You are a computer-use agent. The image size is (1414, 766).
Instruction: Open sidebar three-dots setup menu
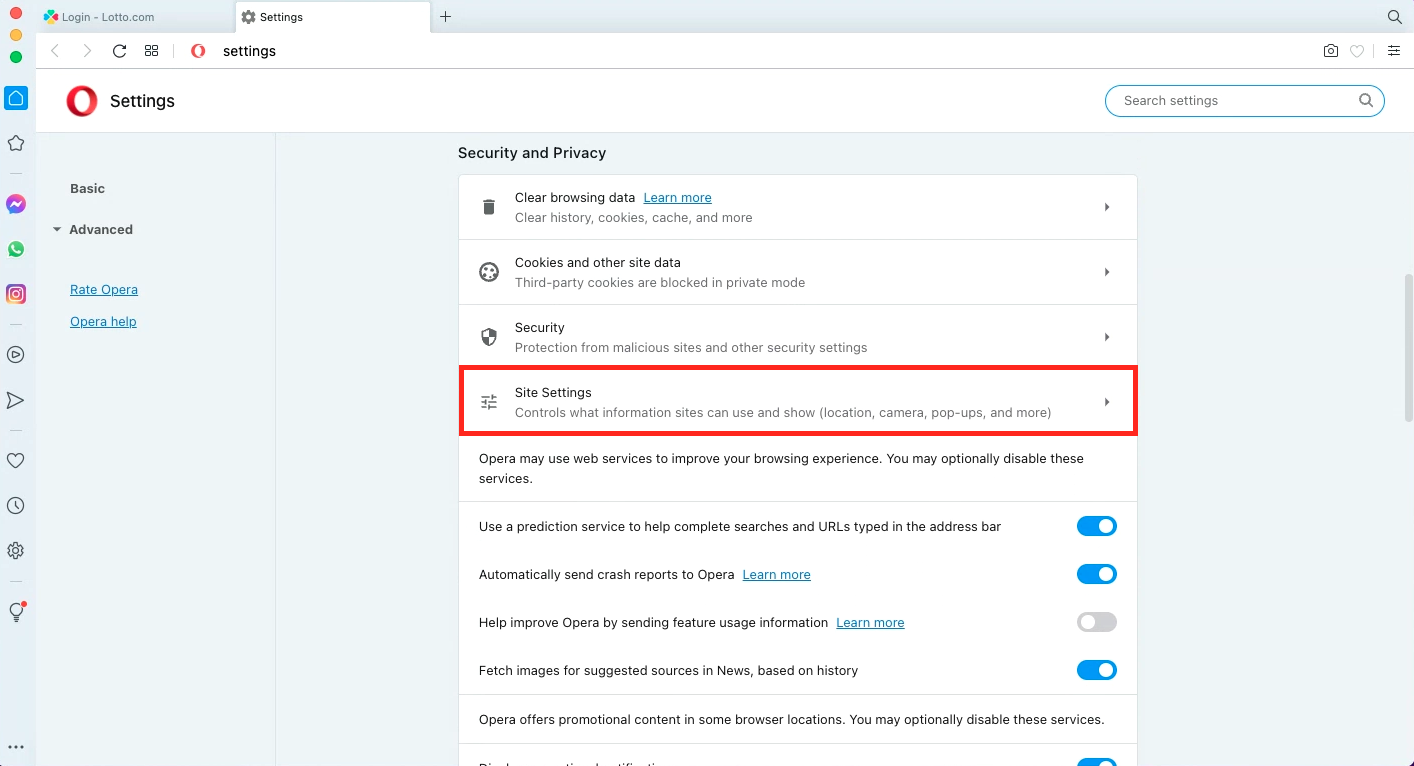[x=16, y=747]
